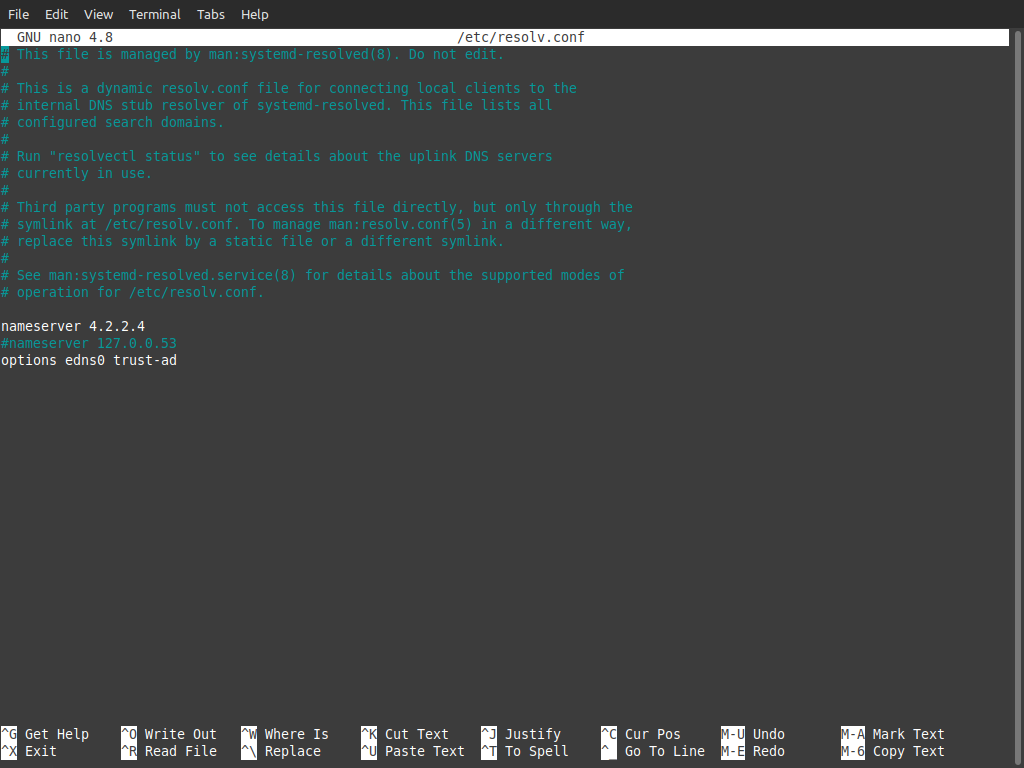Click the commented nameserver 127.0.0.53 line
Image resolution: width=1024 pixels, height=768 pixels.
(x=89, y=343)
